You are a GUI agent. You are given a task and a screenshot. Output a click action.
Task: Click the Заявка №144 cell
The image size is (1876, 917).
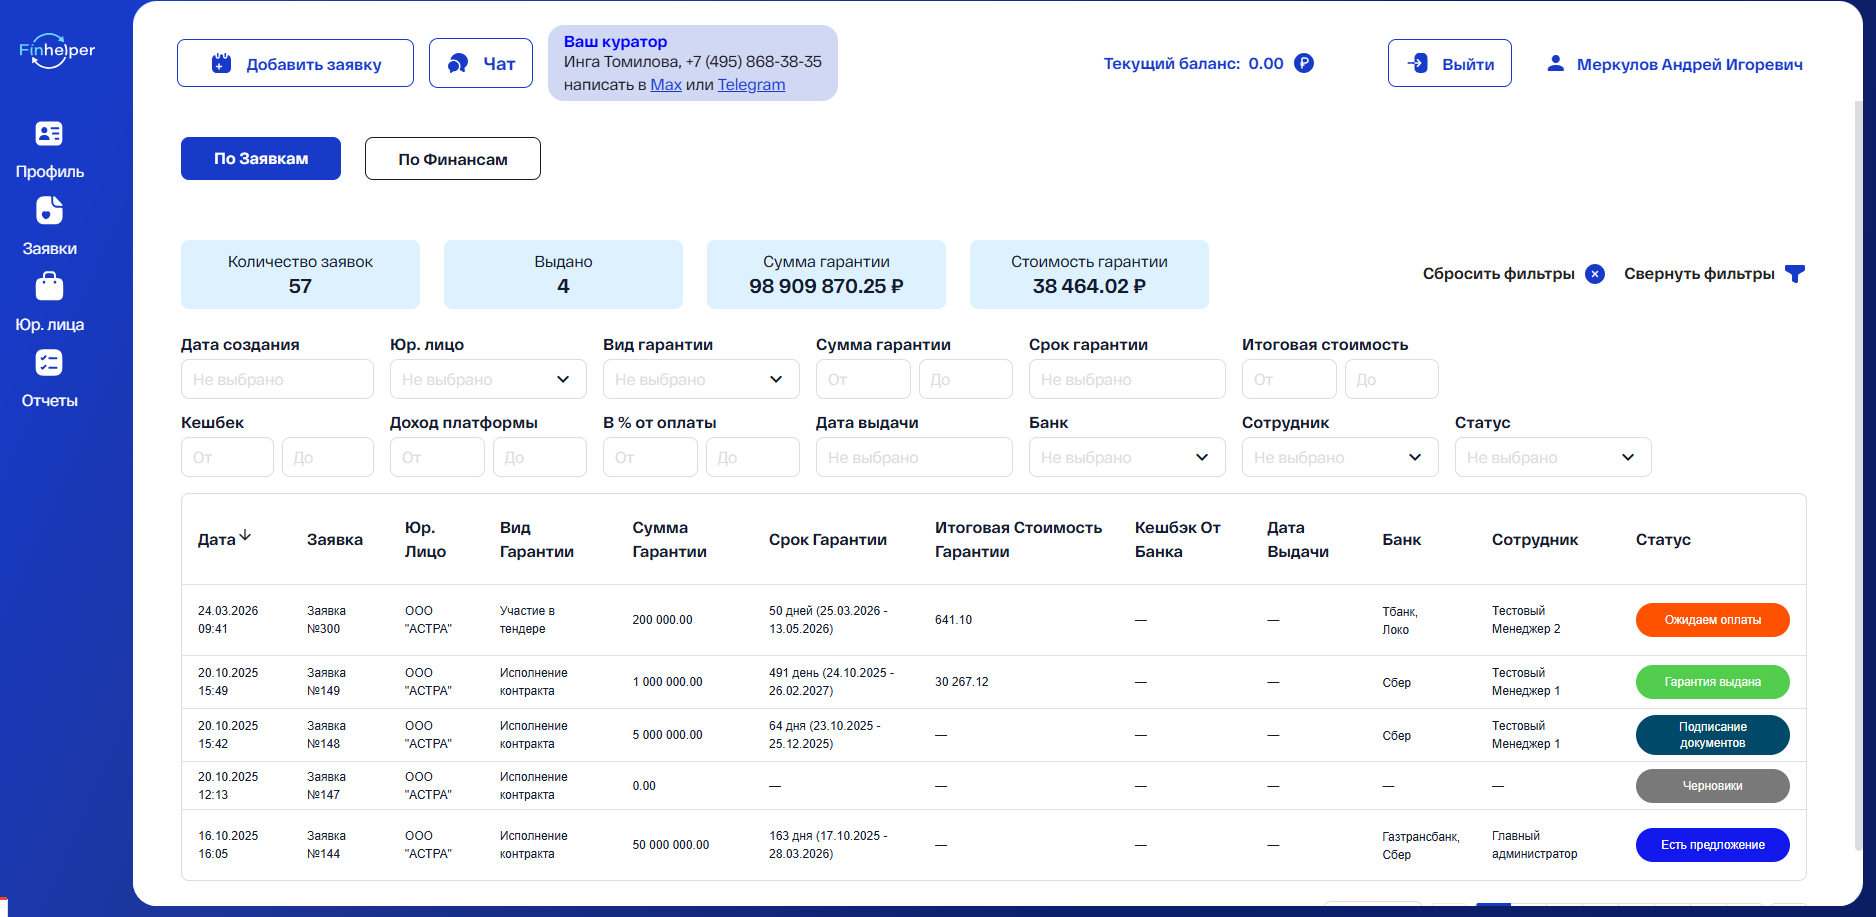(326, 845)
